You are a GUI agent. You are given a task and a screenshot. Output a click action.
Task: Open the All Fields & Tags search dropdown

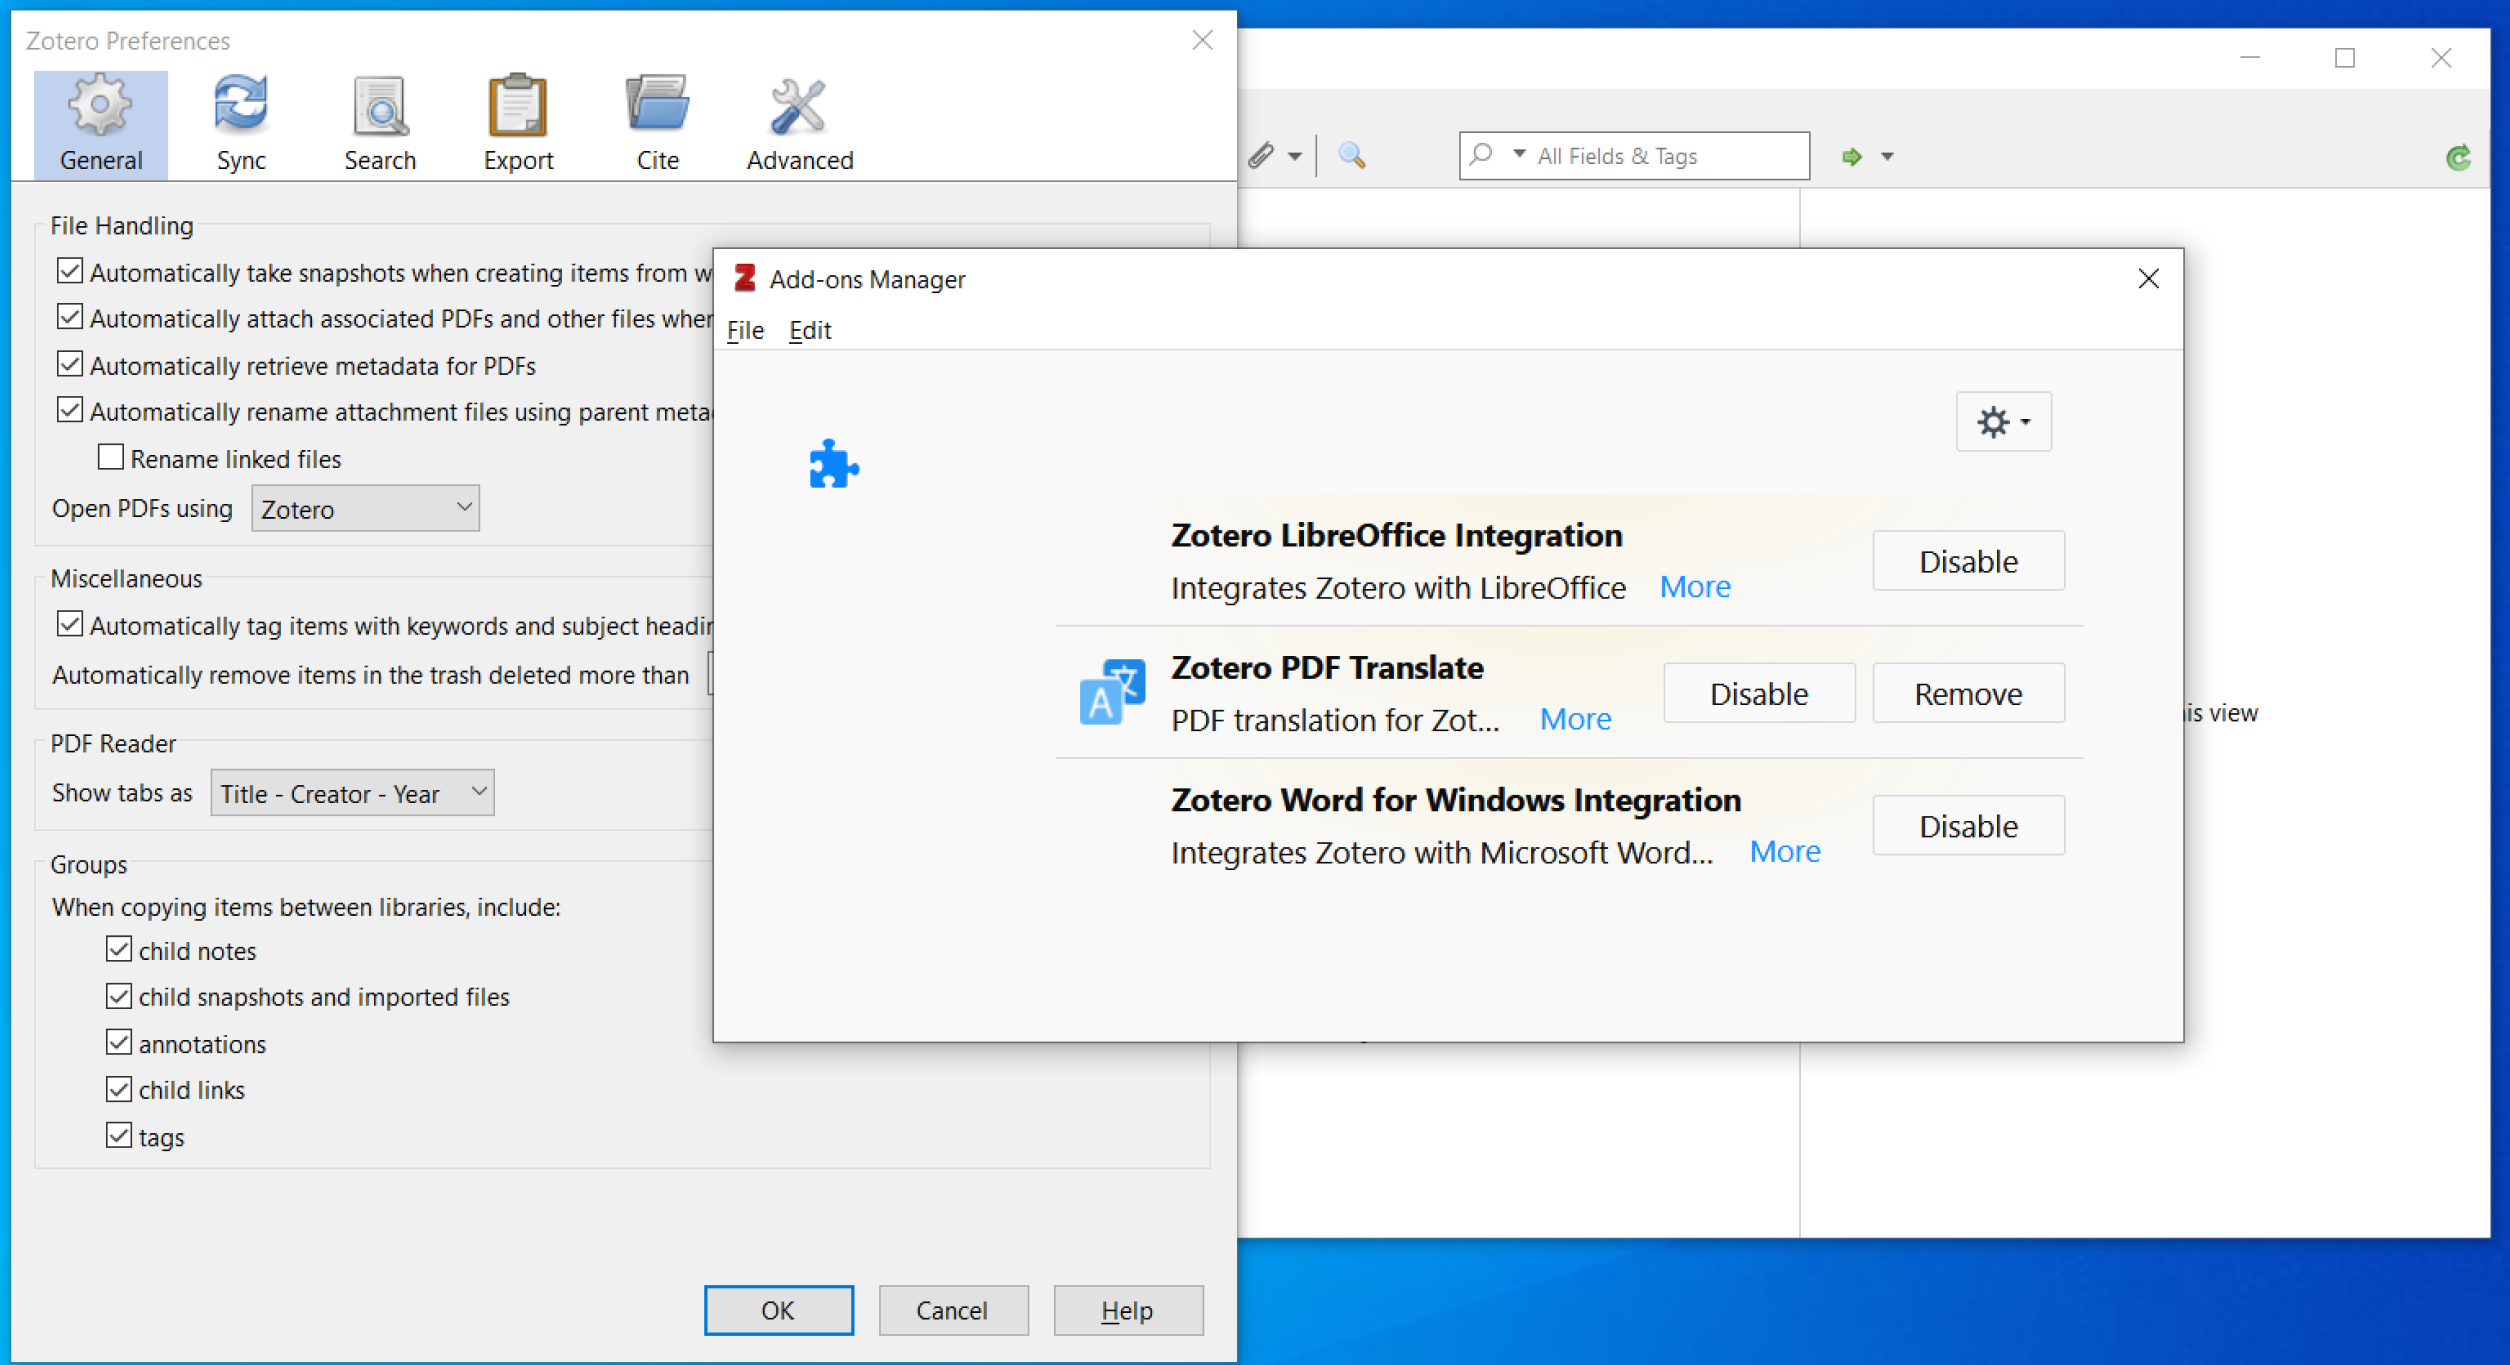point(1518,155)
